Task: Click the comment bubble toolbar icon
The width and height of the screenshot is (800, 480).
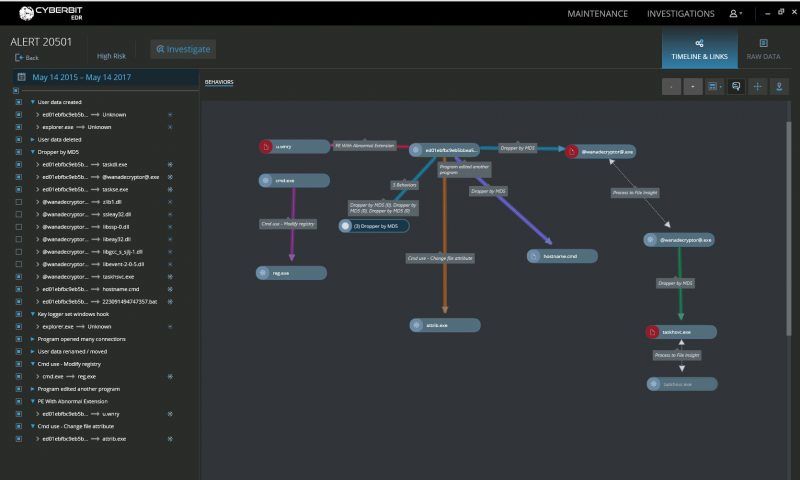Action: coord(736,87)
